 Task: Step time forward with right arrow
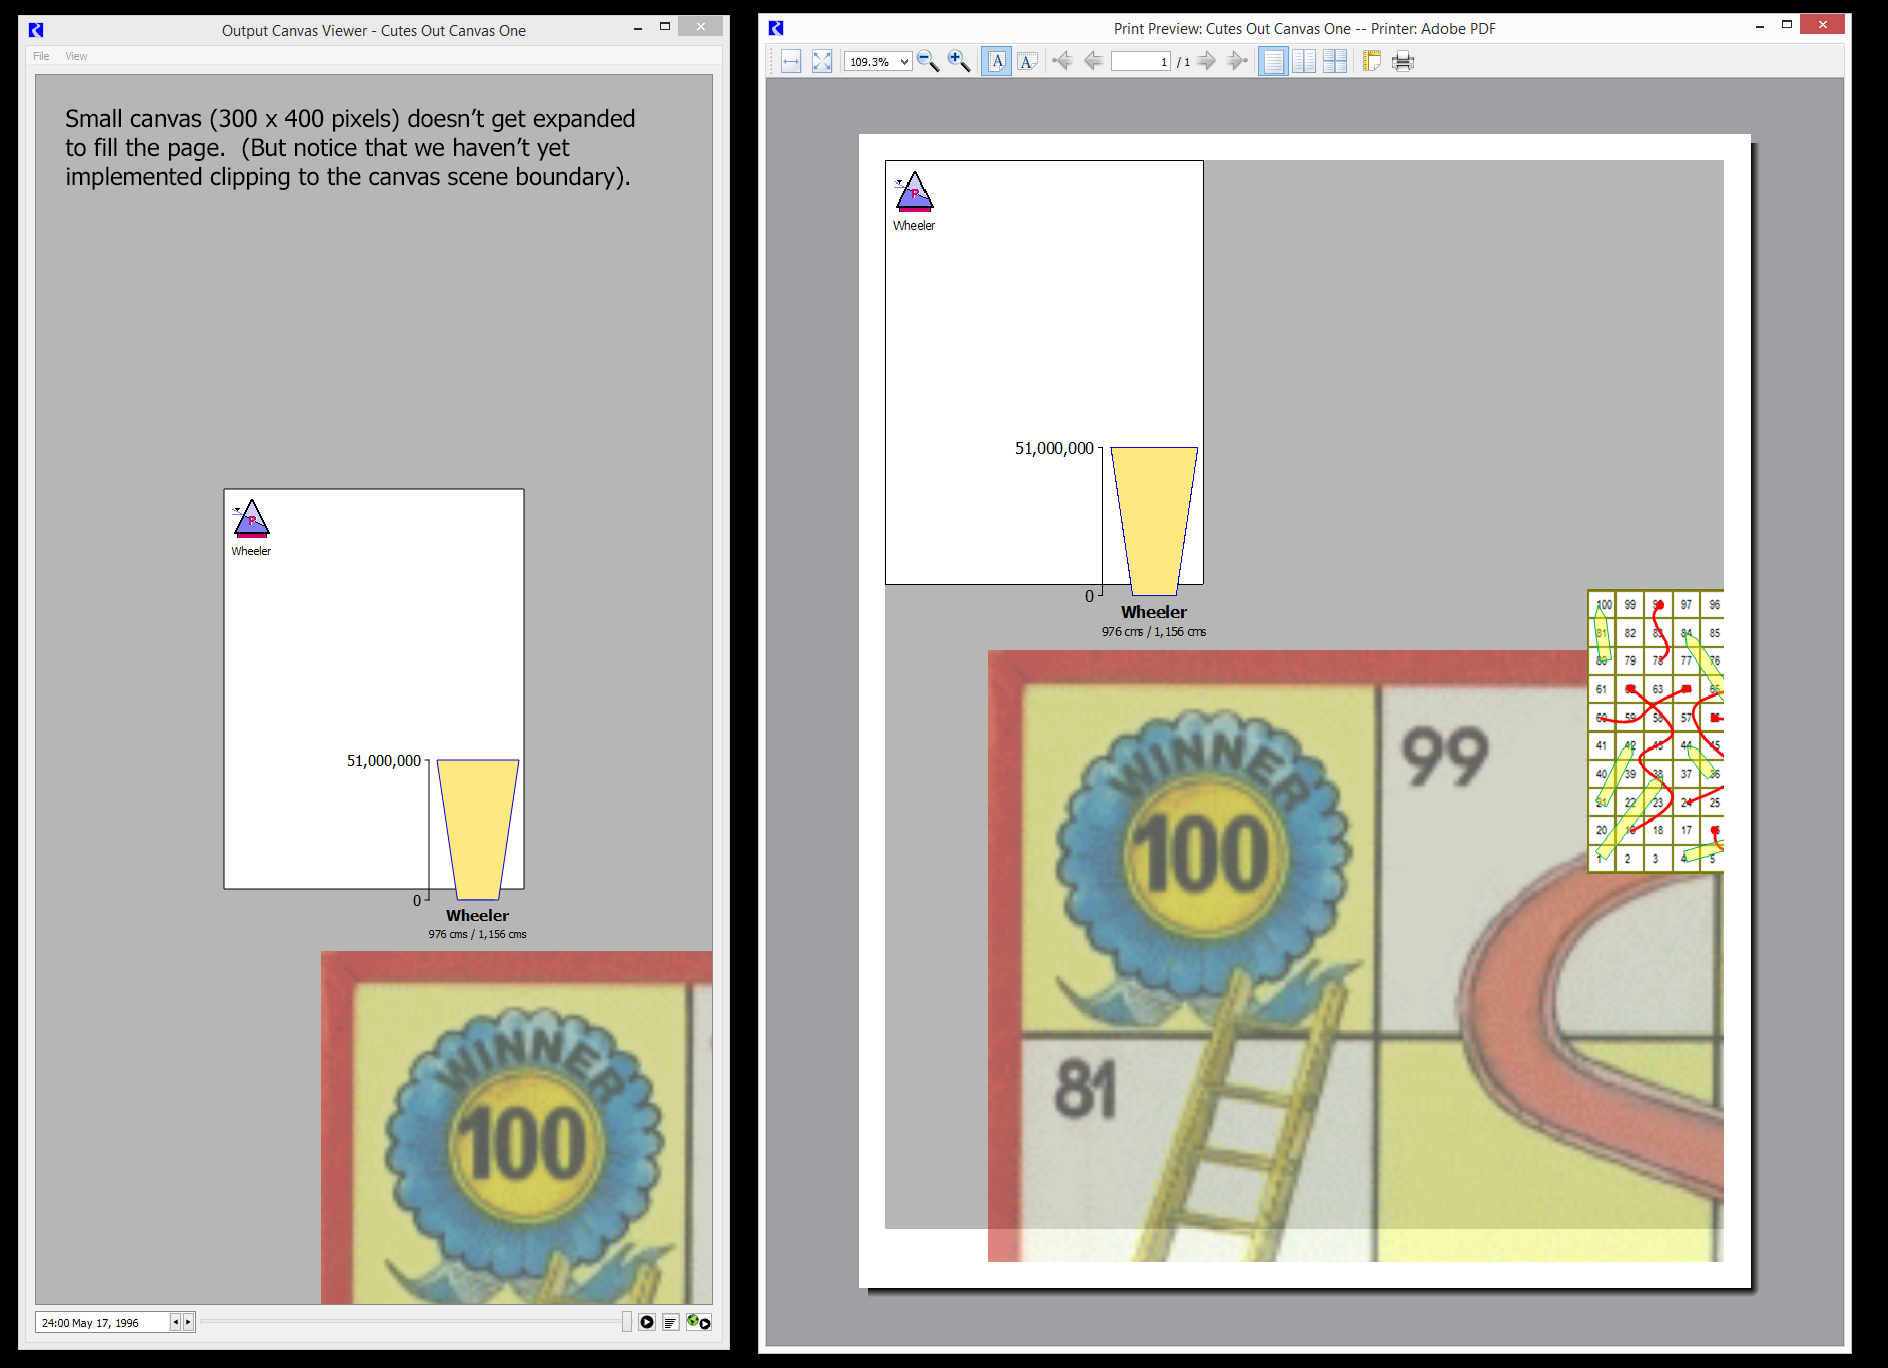(x=188, y=1322)
